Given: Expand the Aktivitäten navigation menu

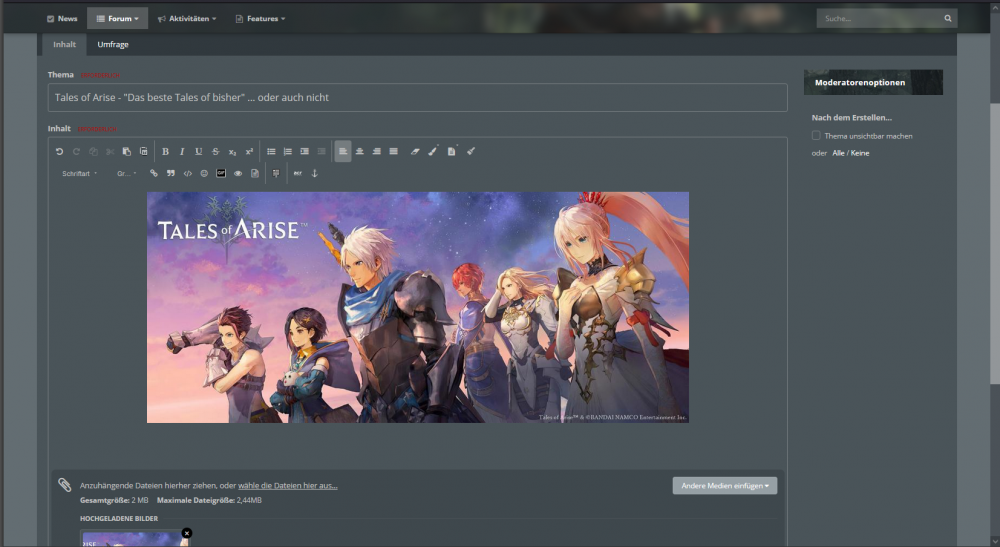Looking at the screenshot, I should tap(187, 18).
